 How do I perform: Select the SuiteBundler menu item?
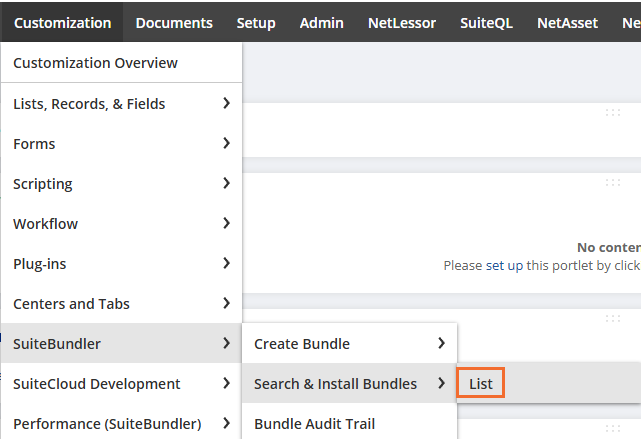click(x=120, y=344)
